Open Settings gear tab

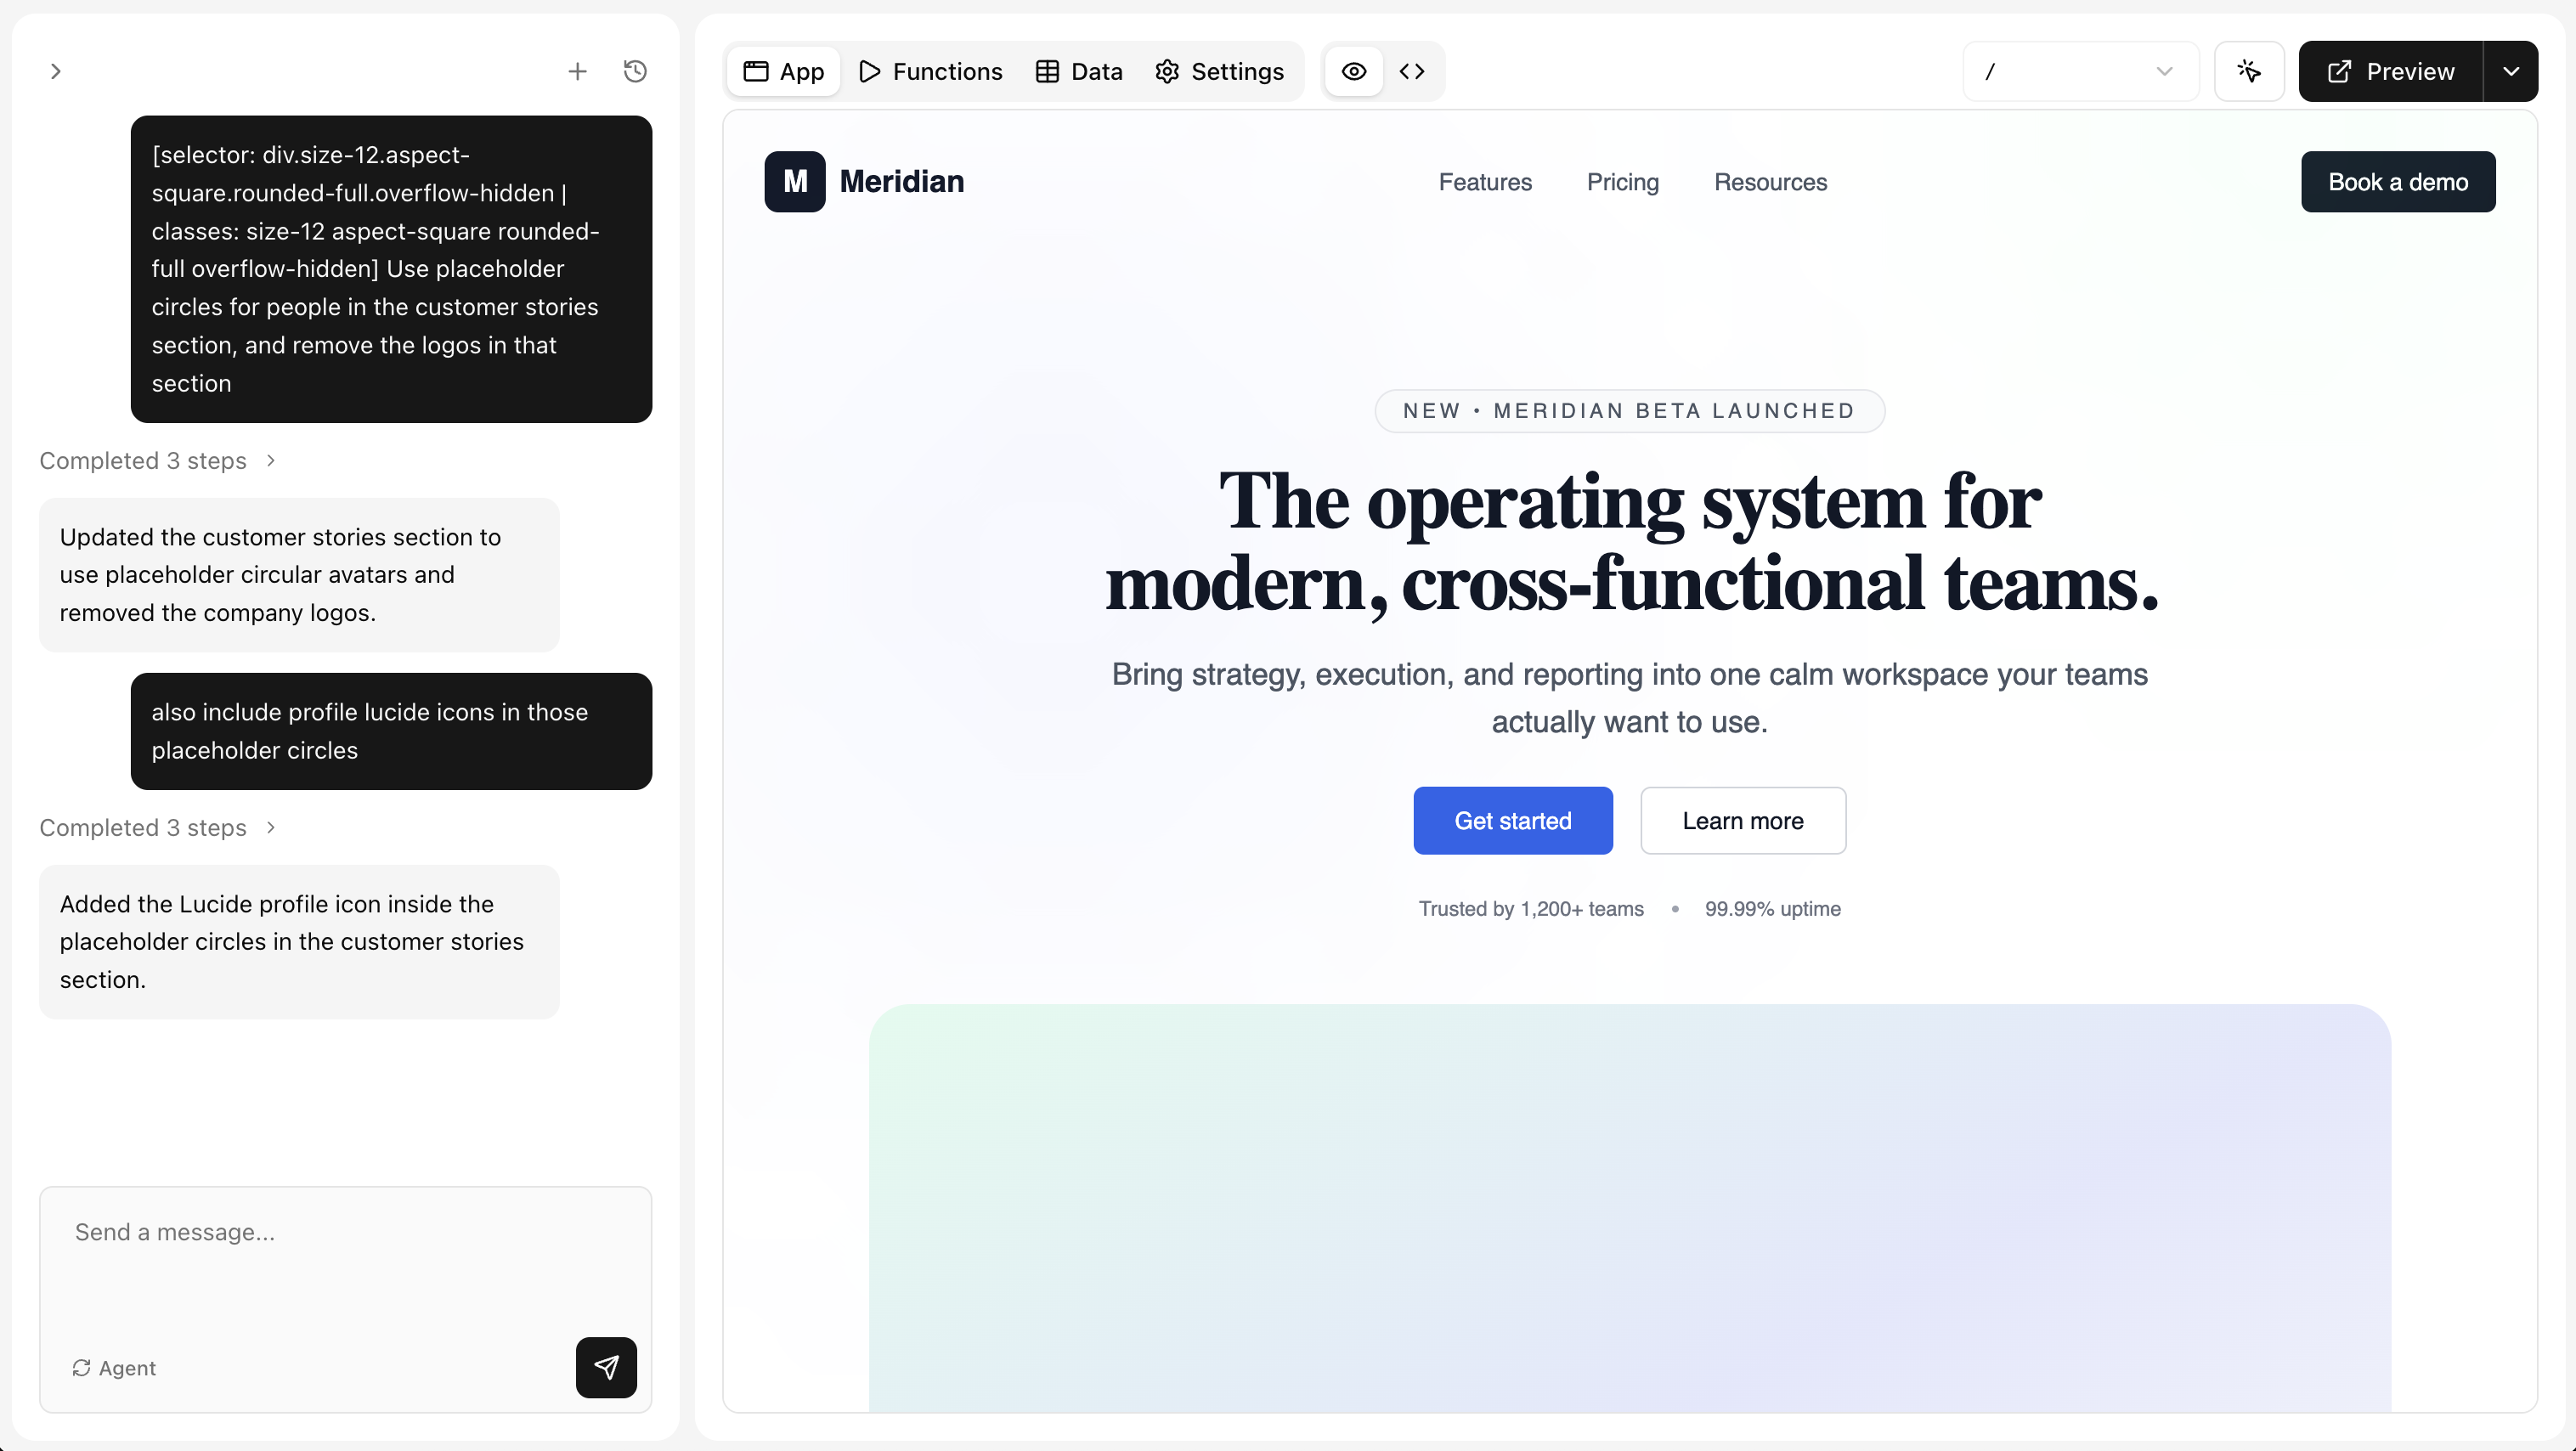(x=1219, y=71)
